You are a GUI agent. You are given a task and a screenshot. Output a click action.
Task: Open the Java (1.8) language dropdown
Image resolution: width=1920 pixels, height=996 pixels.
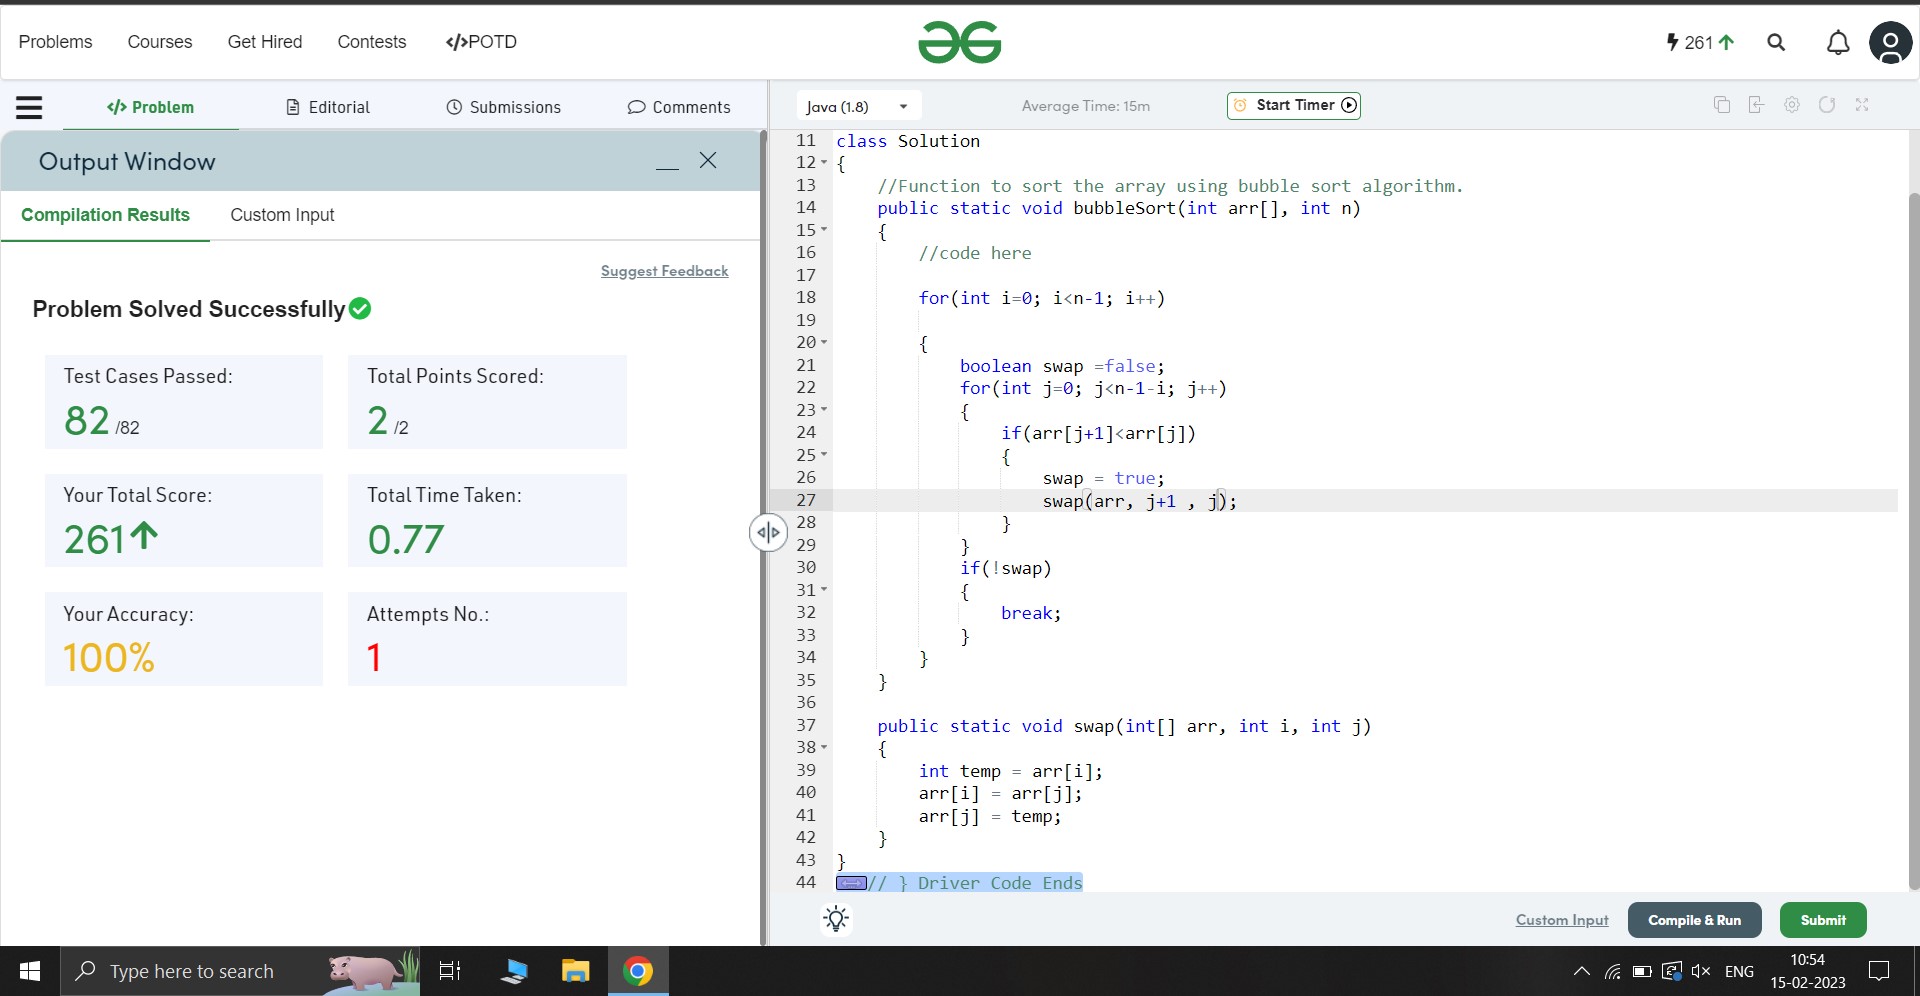pos(858,106)
